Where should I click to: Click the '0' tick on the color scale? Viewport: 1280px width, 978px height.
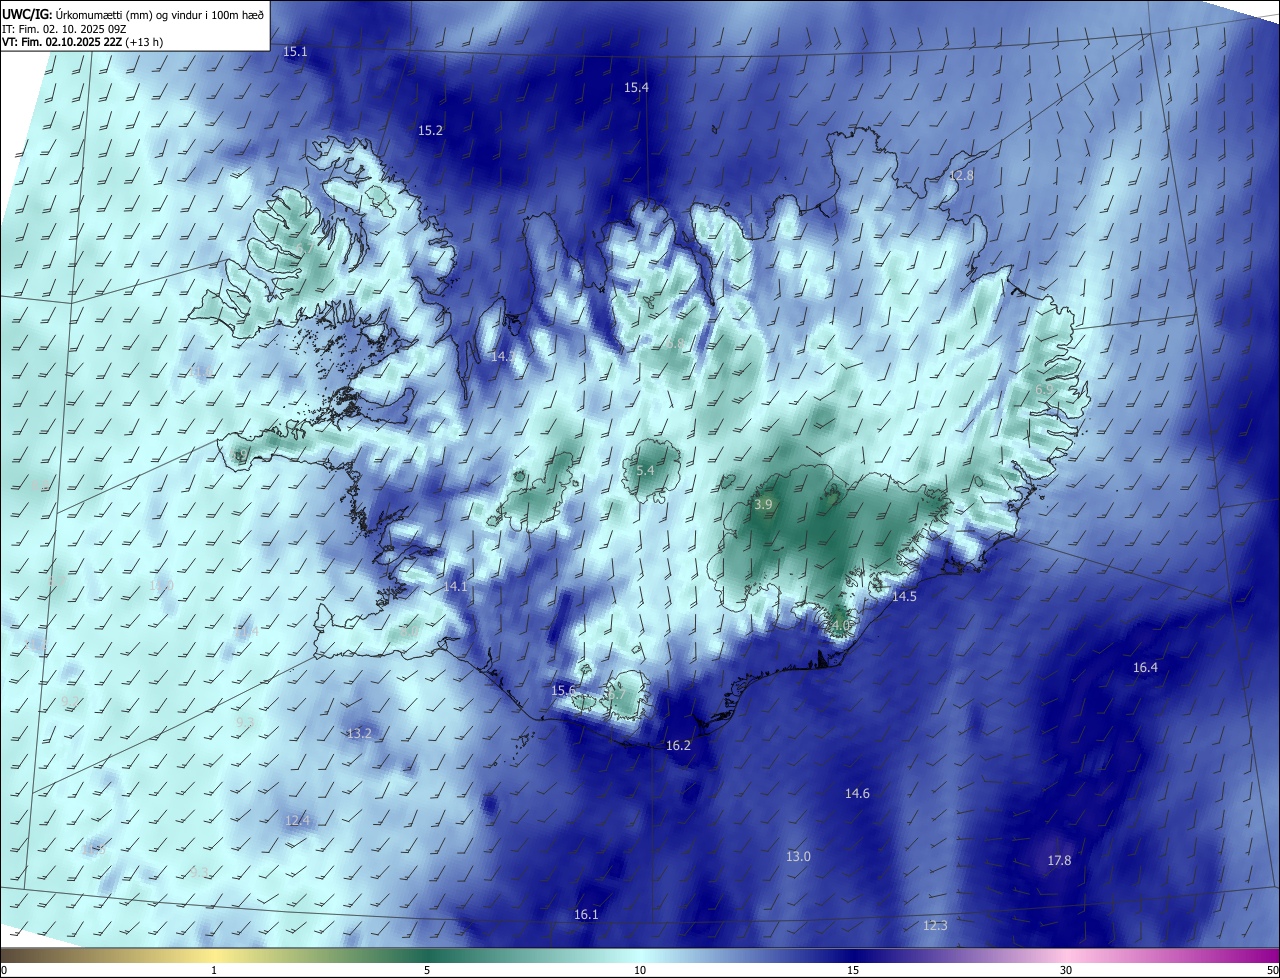[4, 970]
